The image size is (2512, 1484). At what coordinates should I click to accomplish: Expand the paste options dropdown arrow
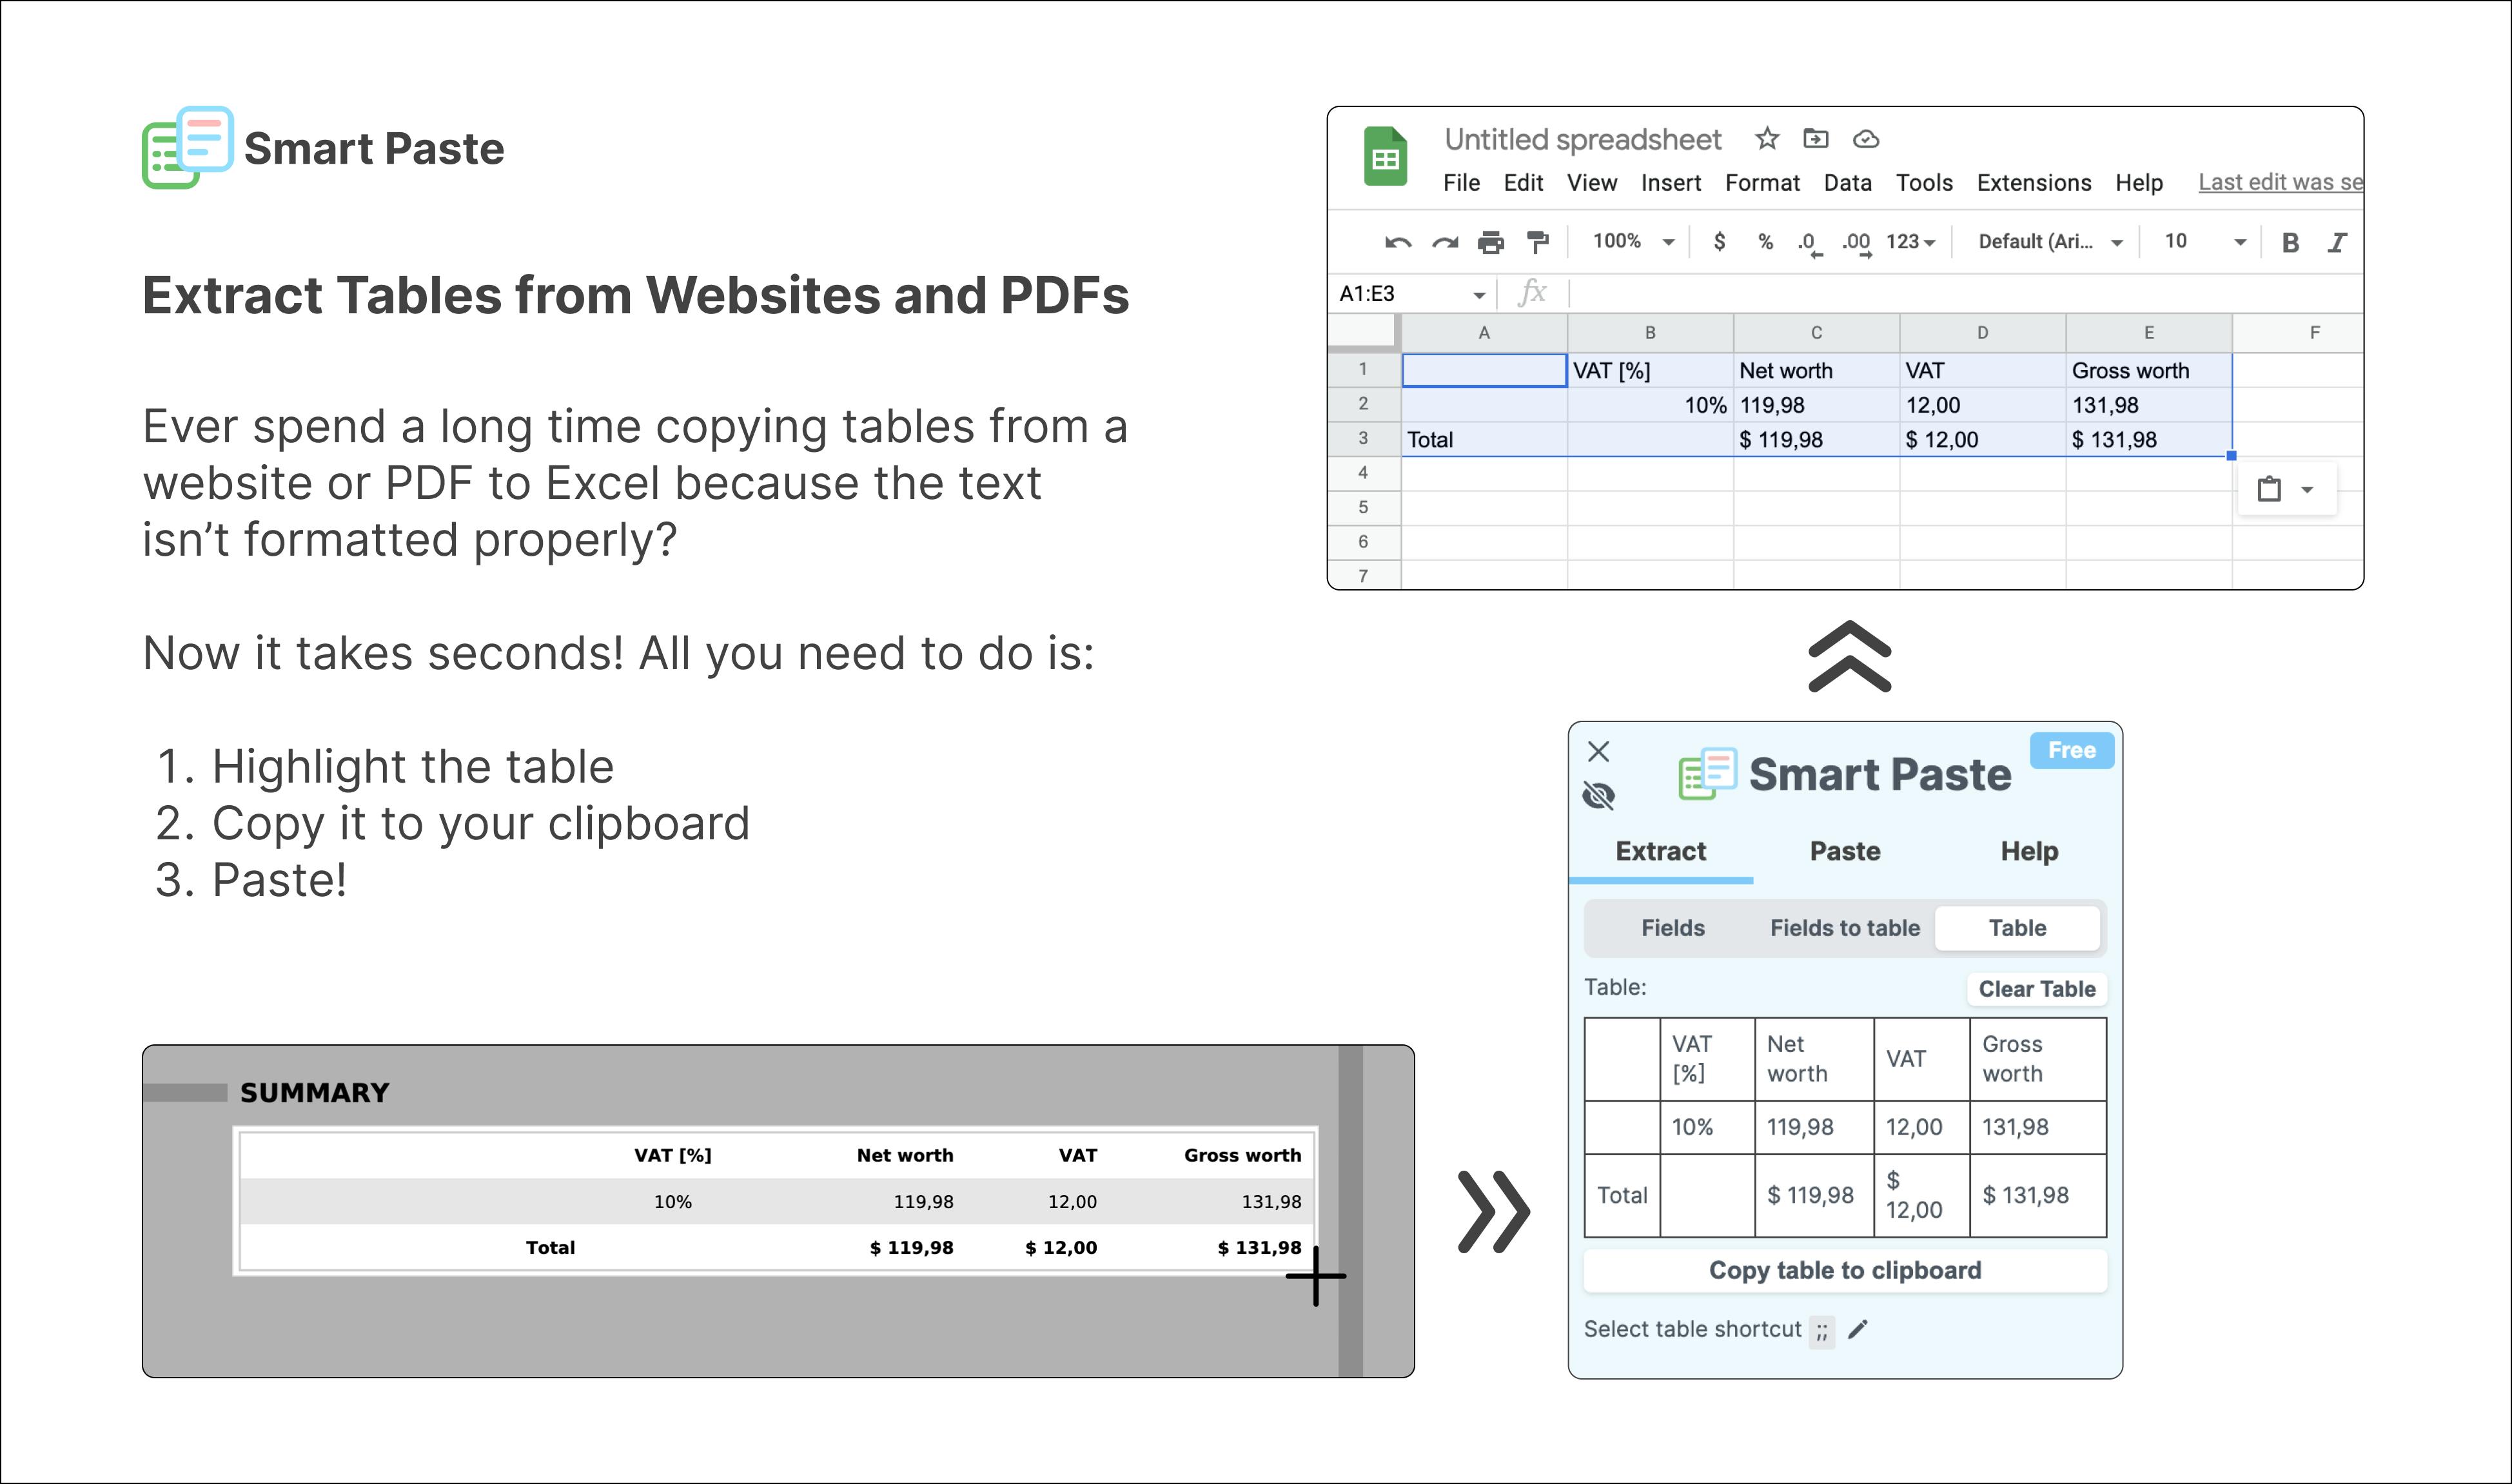(x=2307, y=490)
